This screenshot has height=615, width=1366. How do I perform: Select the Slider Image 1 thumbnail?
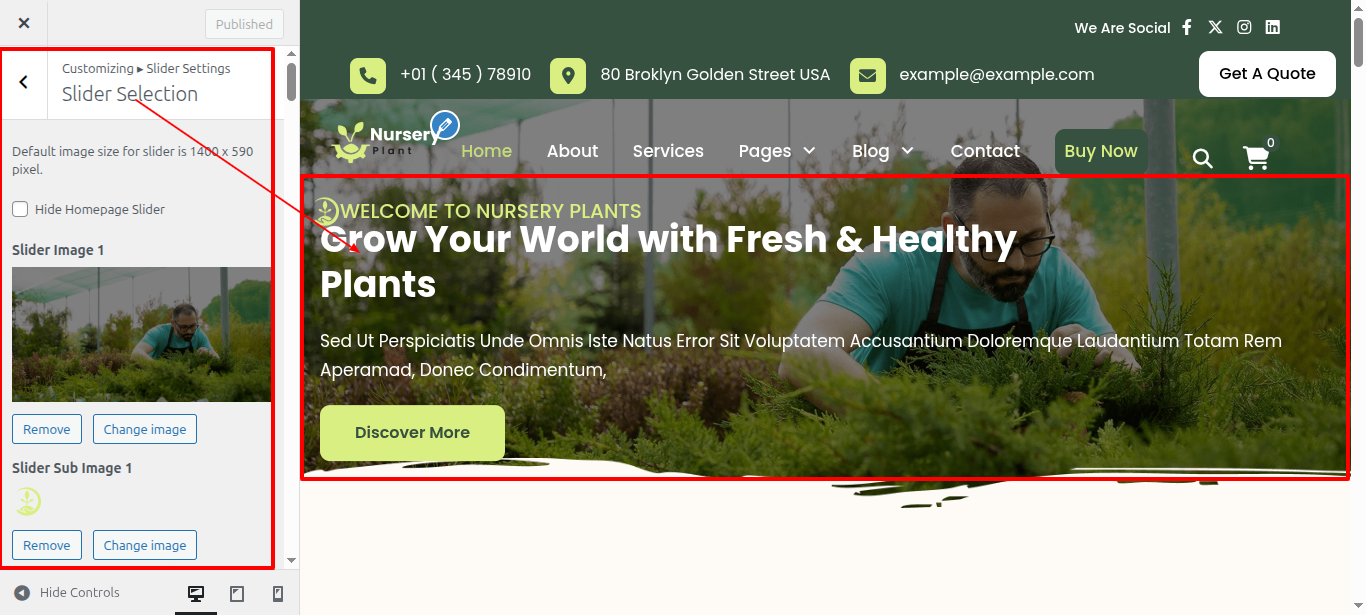[141, 334]
